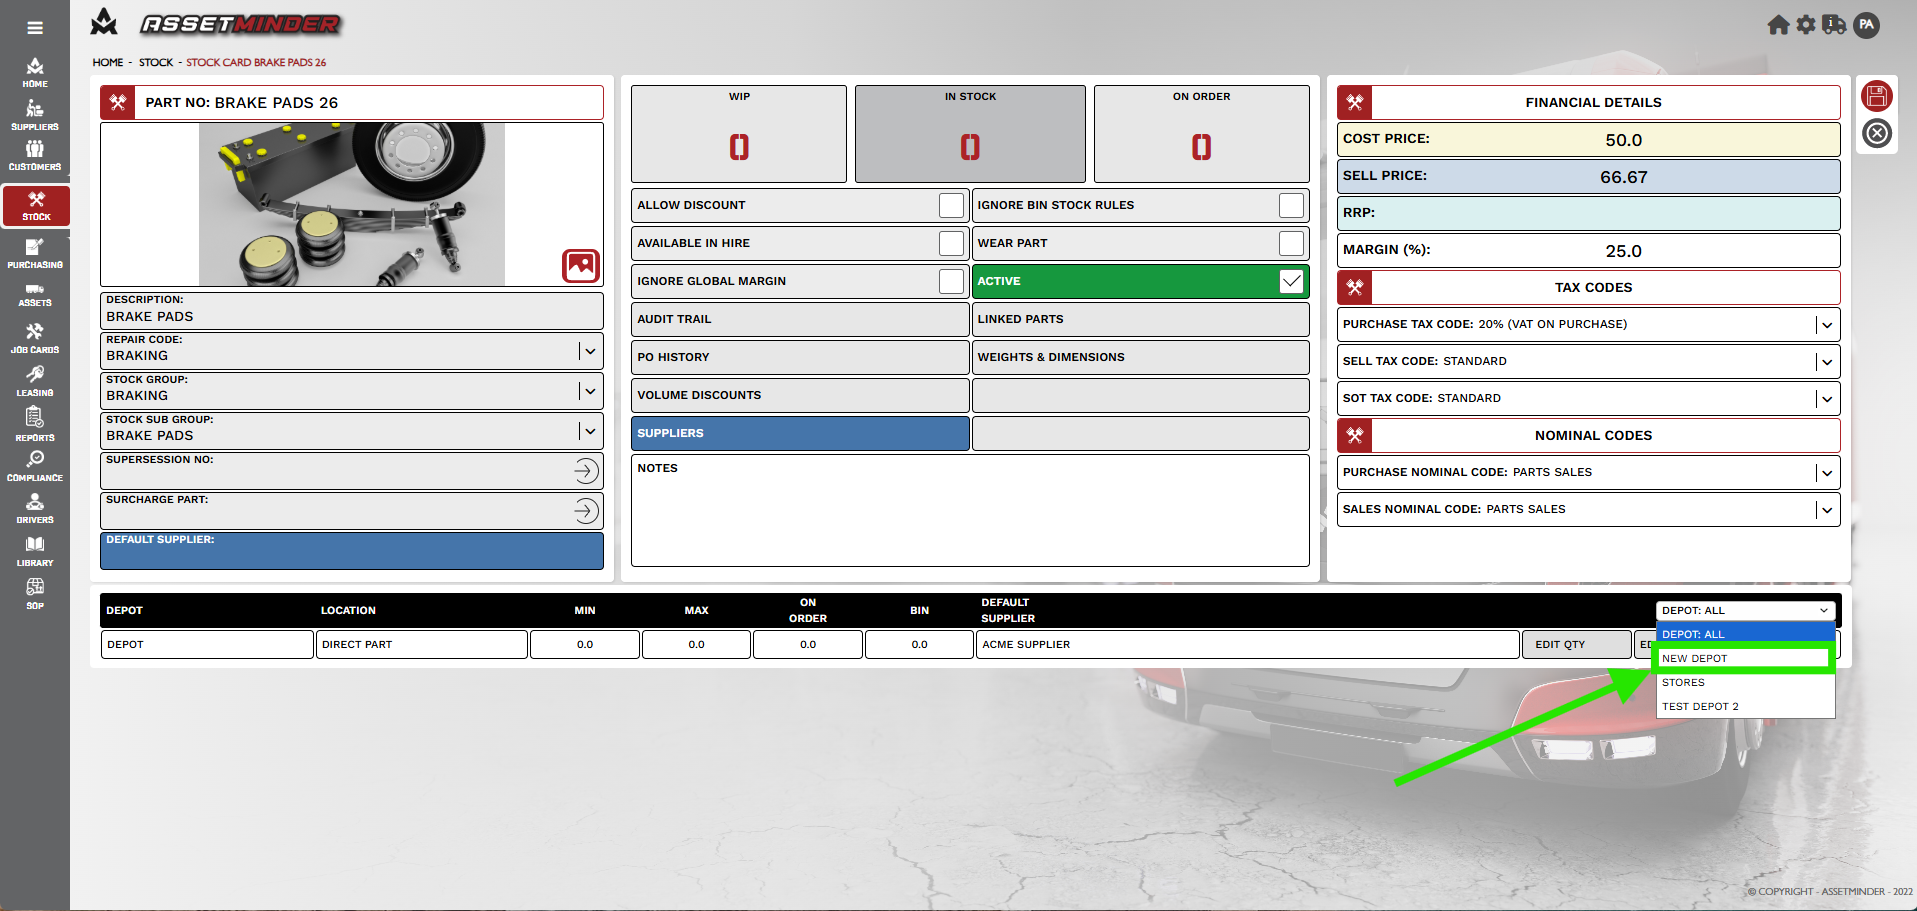Image resolution: width=1917 pixels, height=911 pixels.
Task: Click the home icon in top right
Action: 1778,25
